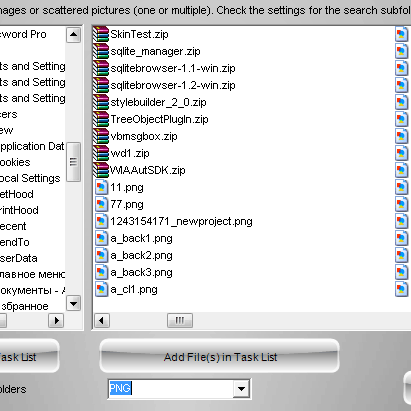This screenshot has width=411, height=411.
Task: Select the UserData folder in tree
Action: [x=18, y=258]
